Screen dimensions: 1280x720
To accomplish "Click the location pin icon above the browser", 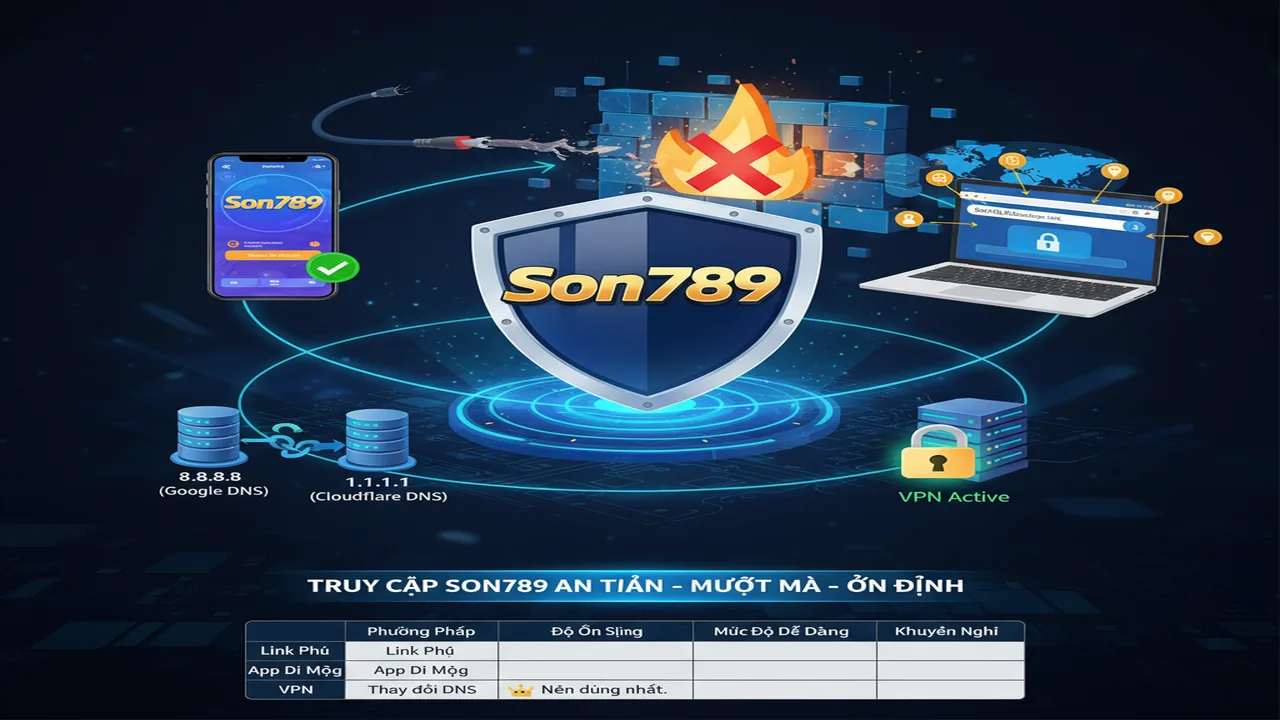I will point(1117,171).
